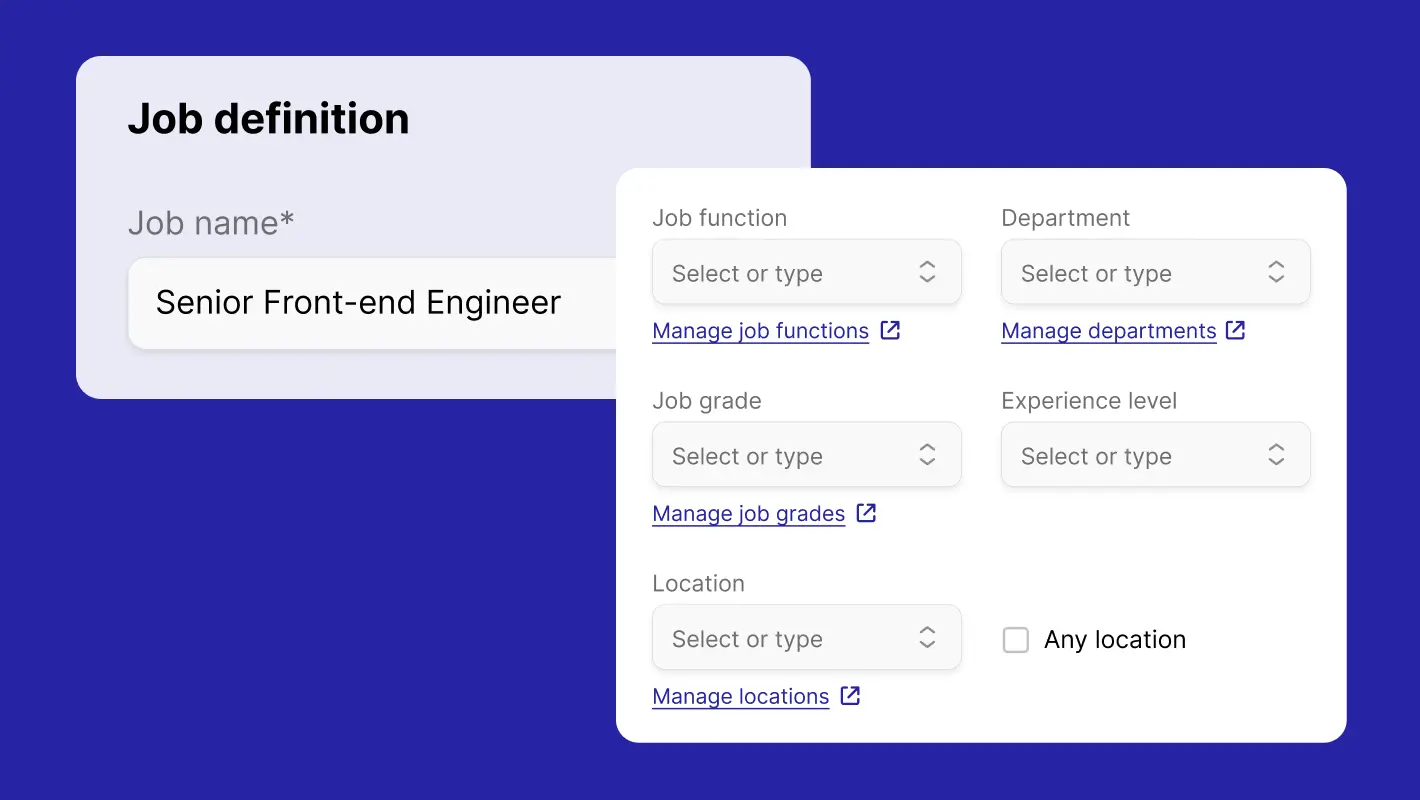This screenshot has height=800, width=1420.
Task: Expand the Location dropdown
Action: click(806, 638)
